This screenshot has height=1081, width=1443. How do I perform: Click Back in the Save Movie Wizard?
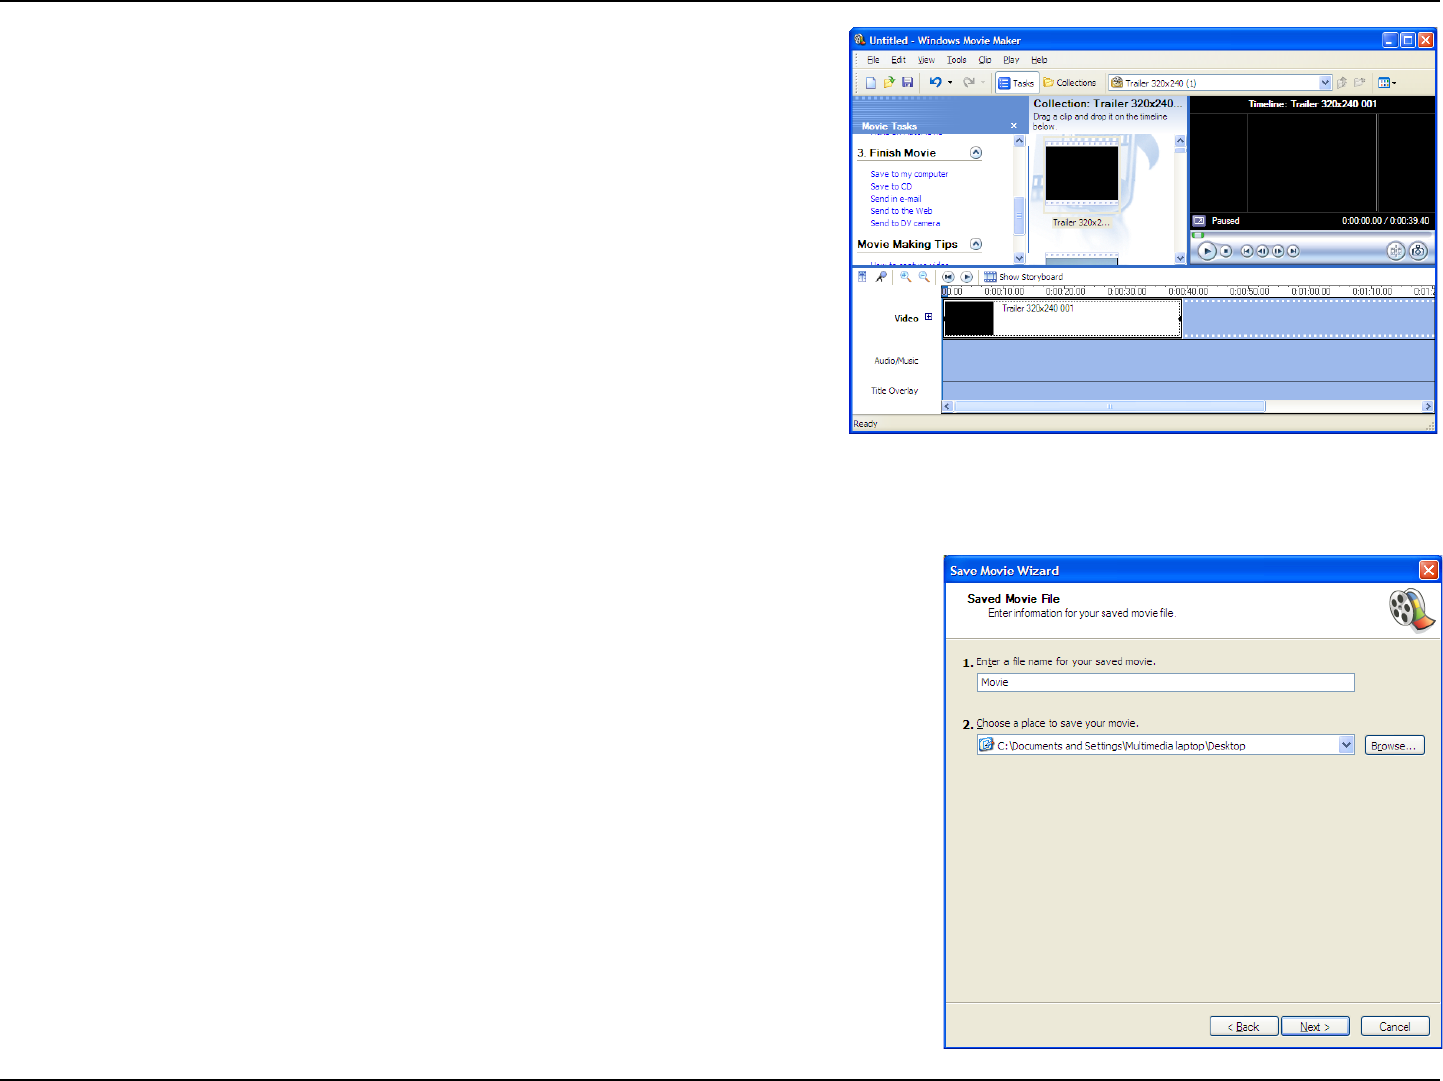[x=1244, y=1026]
